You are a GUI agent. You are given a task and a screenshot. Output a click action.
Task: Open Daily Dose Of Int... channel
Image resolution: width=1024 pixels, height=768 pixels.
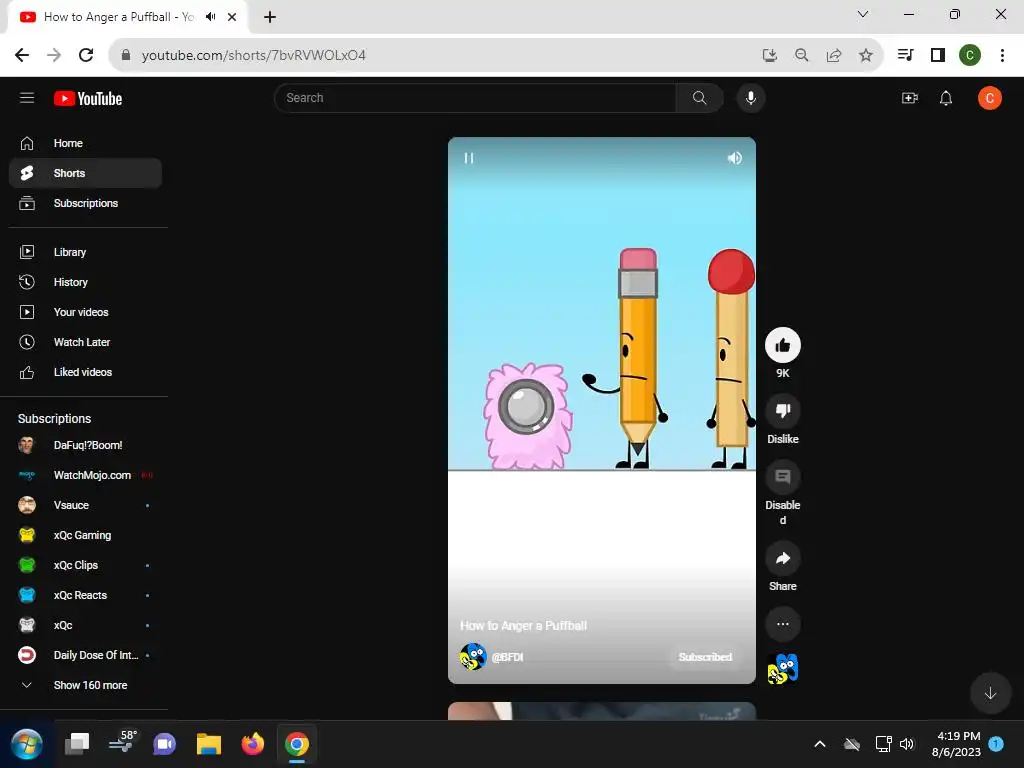(x=86, y=655)
